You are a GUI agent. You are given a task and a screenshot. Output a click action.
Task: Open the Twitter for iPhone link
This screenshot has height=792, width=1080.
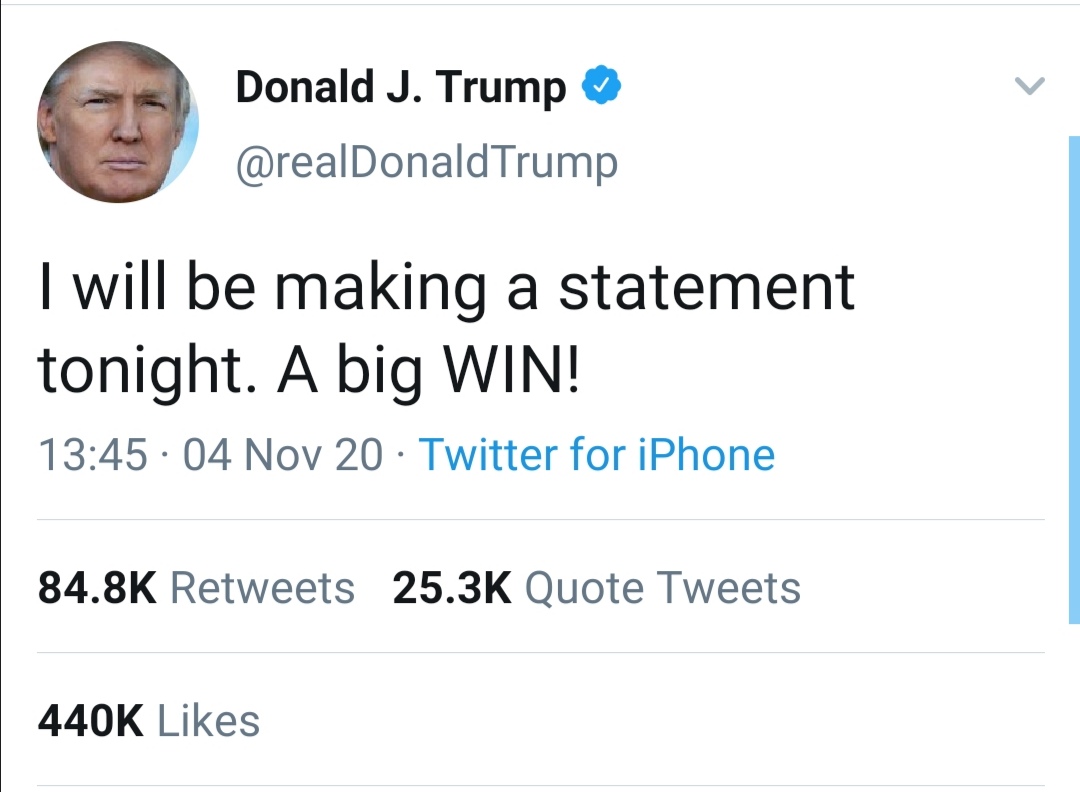pos(596,455)
